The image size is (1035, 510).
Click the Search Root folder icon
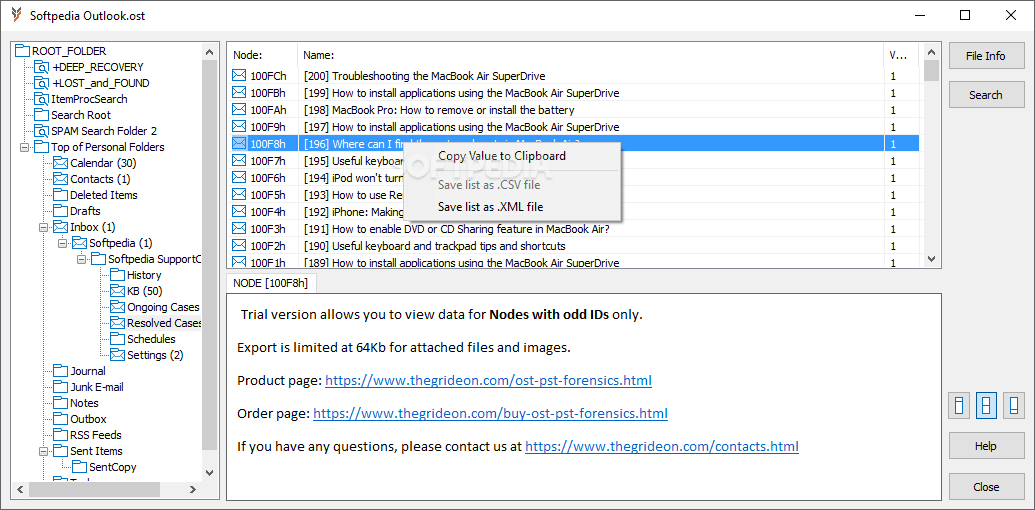(42, 115)
